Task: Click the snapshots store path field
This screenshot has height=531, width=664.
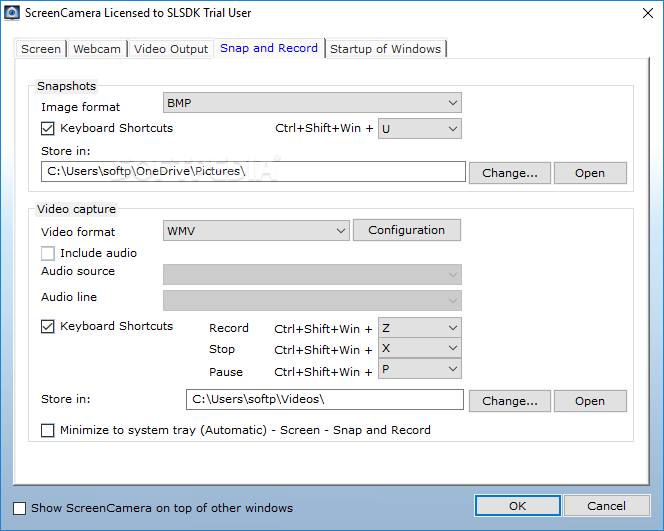Action: 253,171
